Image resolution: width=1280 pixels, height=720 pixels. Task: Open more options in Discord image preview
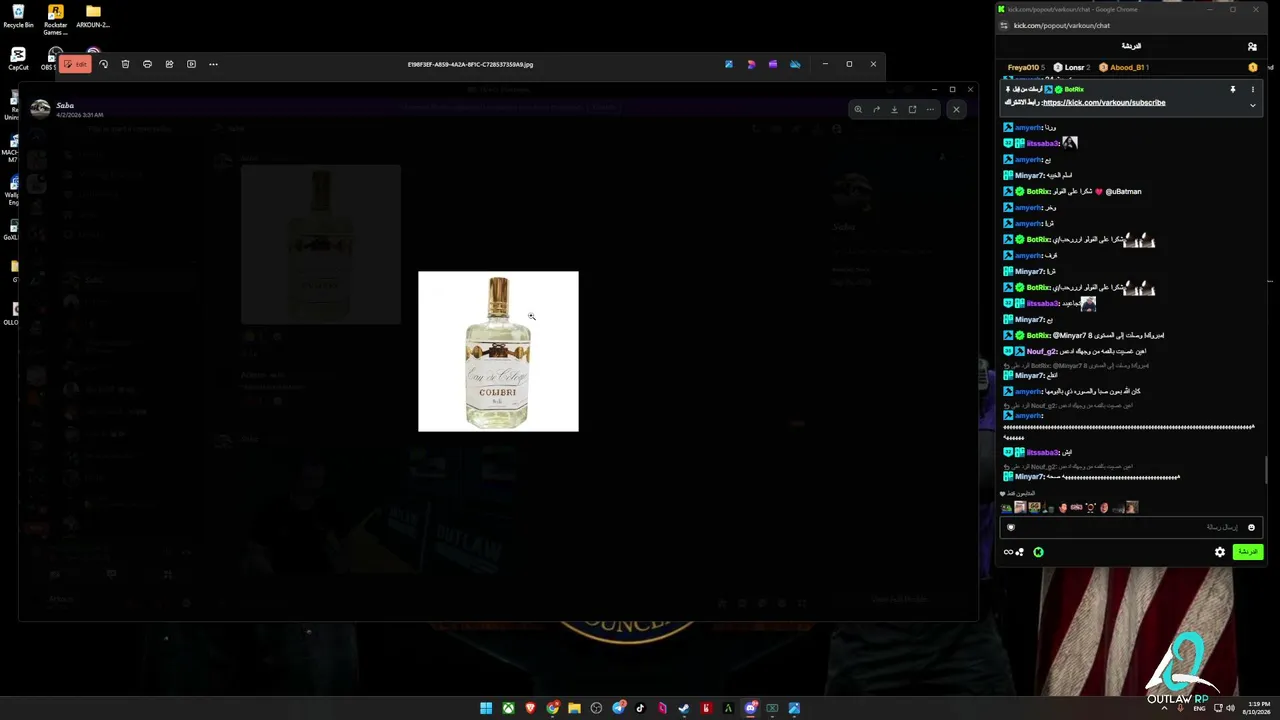click(x=930, y=109)
